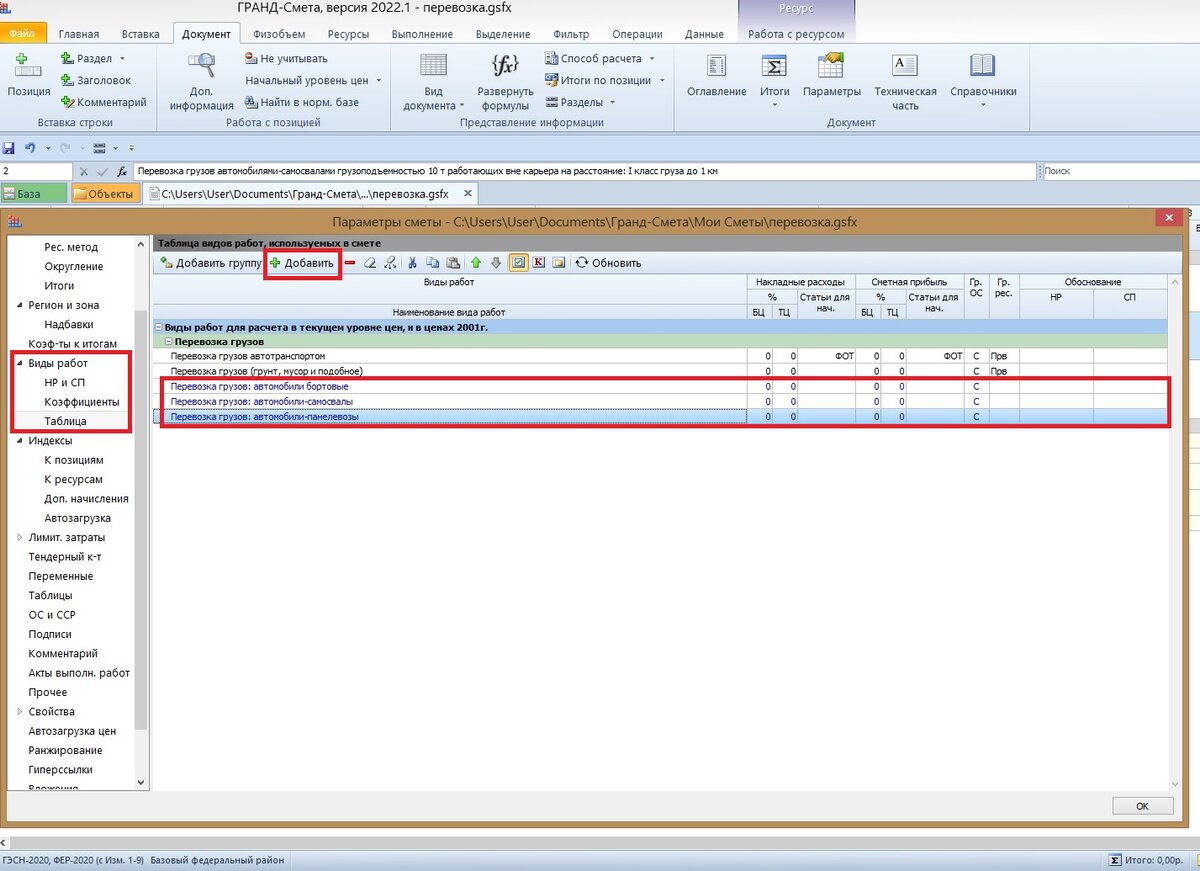Select row Перевозка грузов: автомобили-самосвалы

(660, 401)
